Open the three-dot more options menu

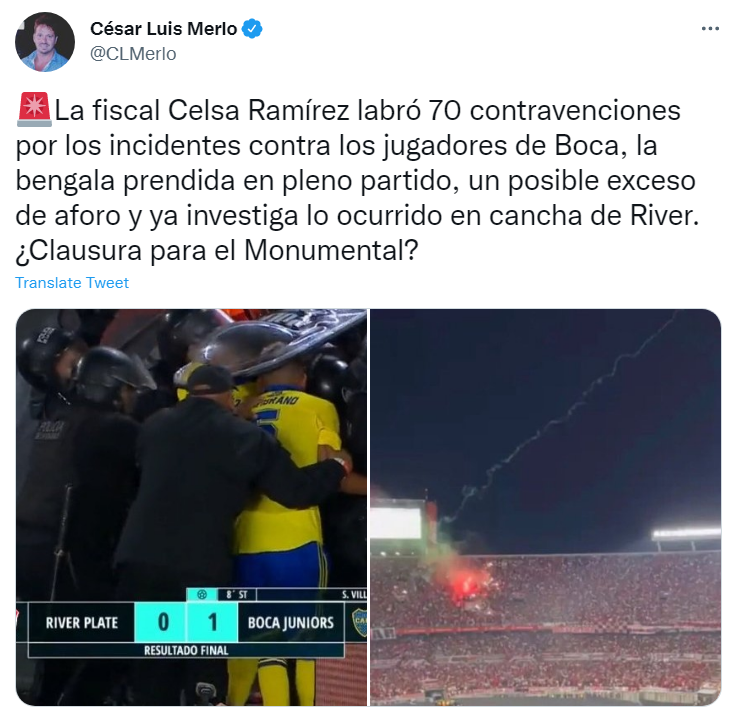pyautogui.click(x=710, y=29)
